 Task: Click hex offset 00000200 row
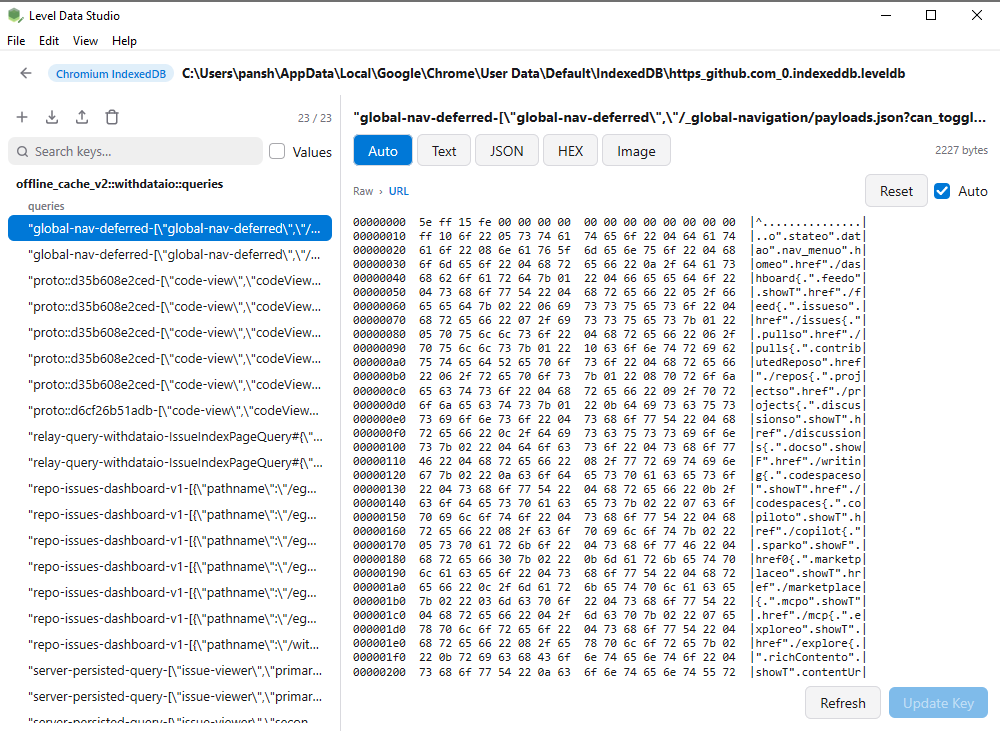pos(609,672)
